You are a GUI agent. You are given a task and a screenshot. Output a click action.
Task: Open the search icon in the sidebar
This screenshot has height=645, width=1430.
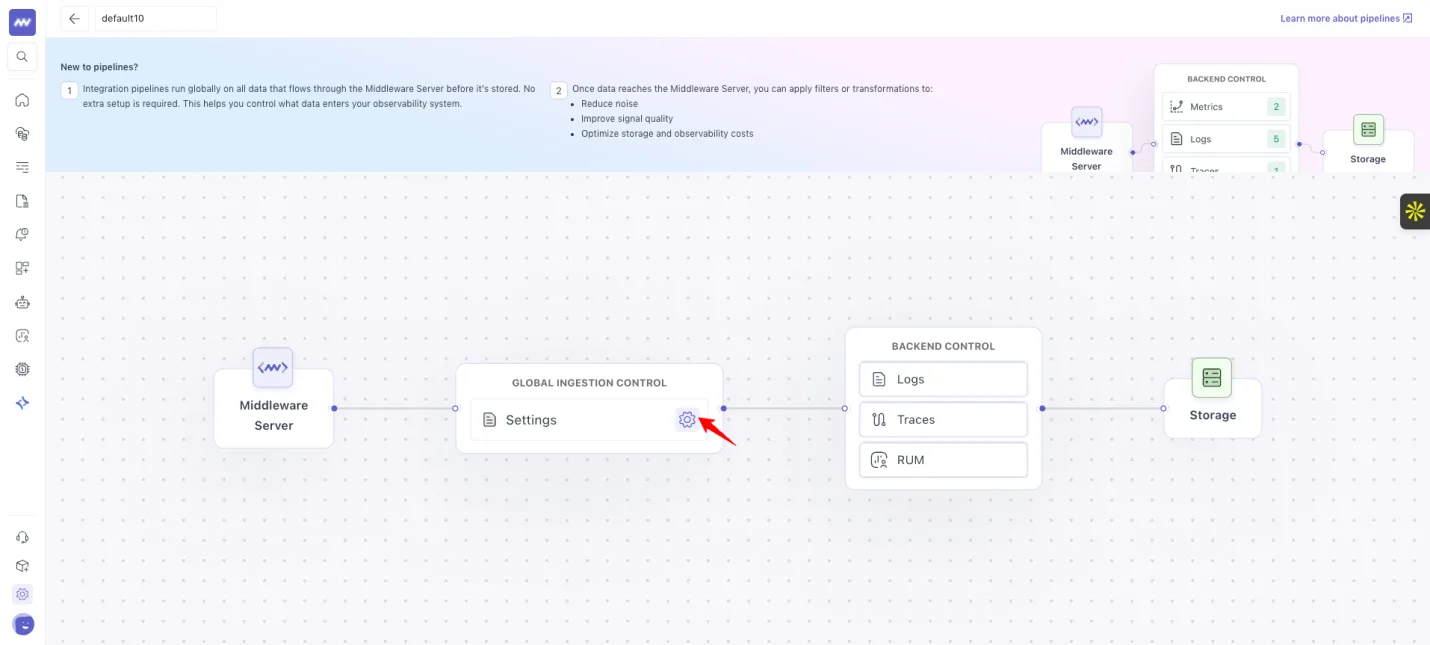(22, 57)
